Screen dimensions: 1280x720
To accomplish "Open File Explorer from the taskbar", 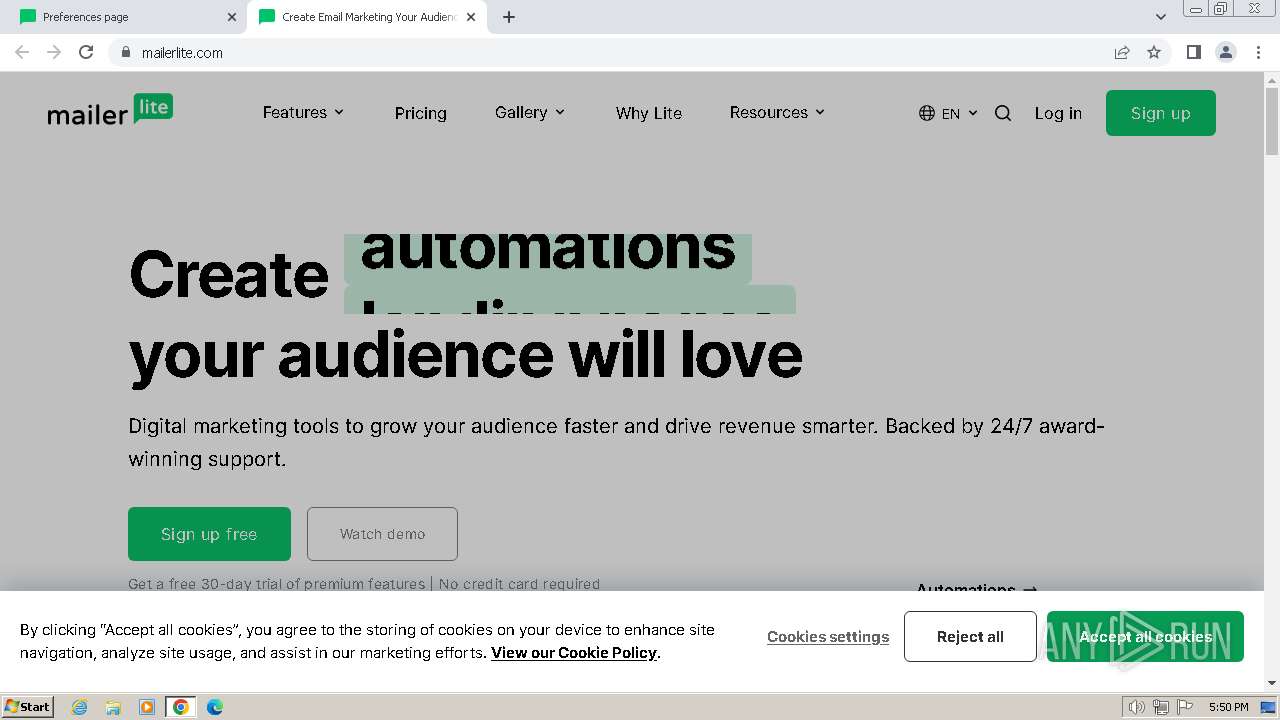I will click(x=113, y=707).
